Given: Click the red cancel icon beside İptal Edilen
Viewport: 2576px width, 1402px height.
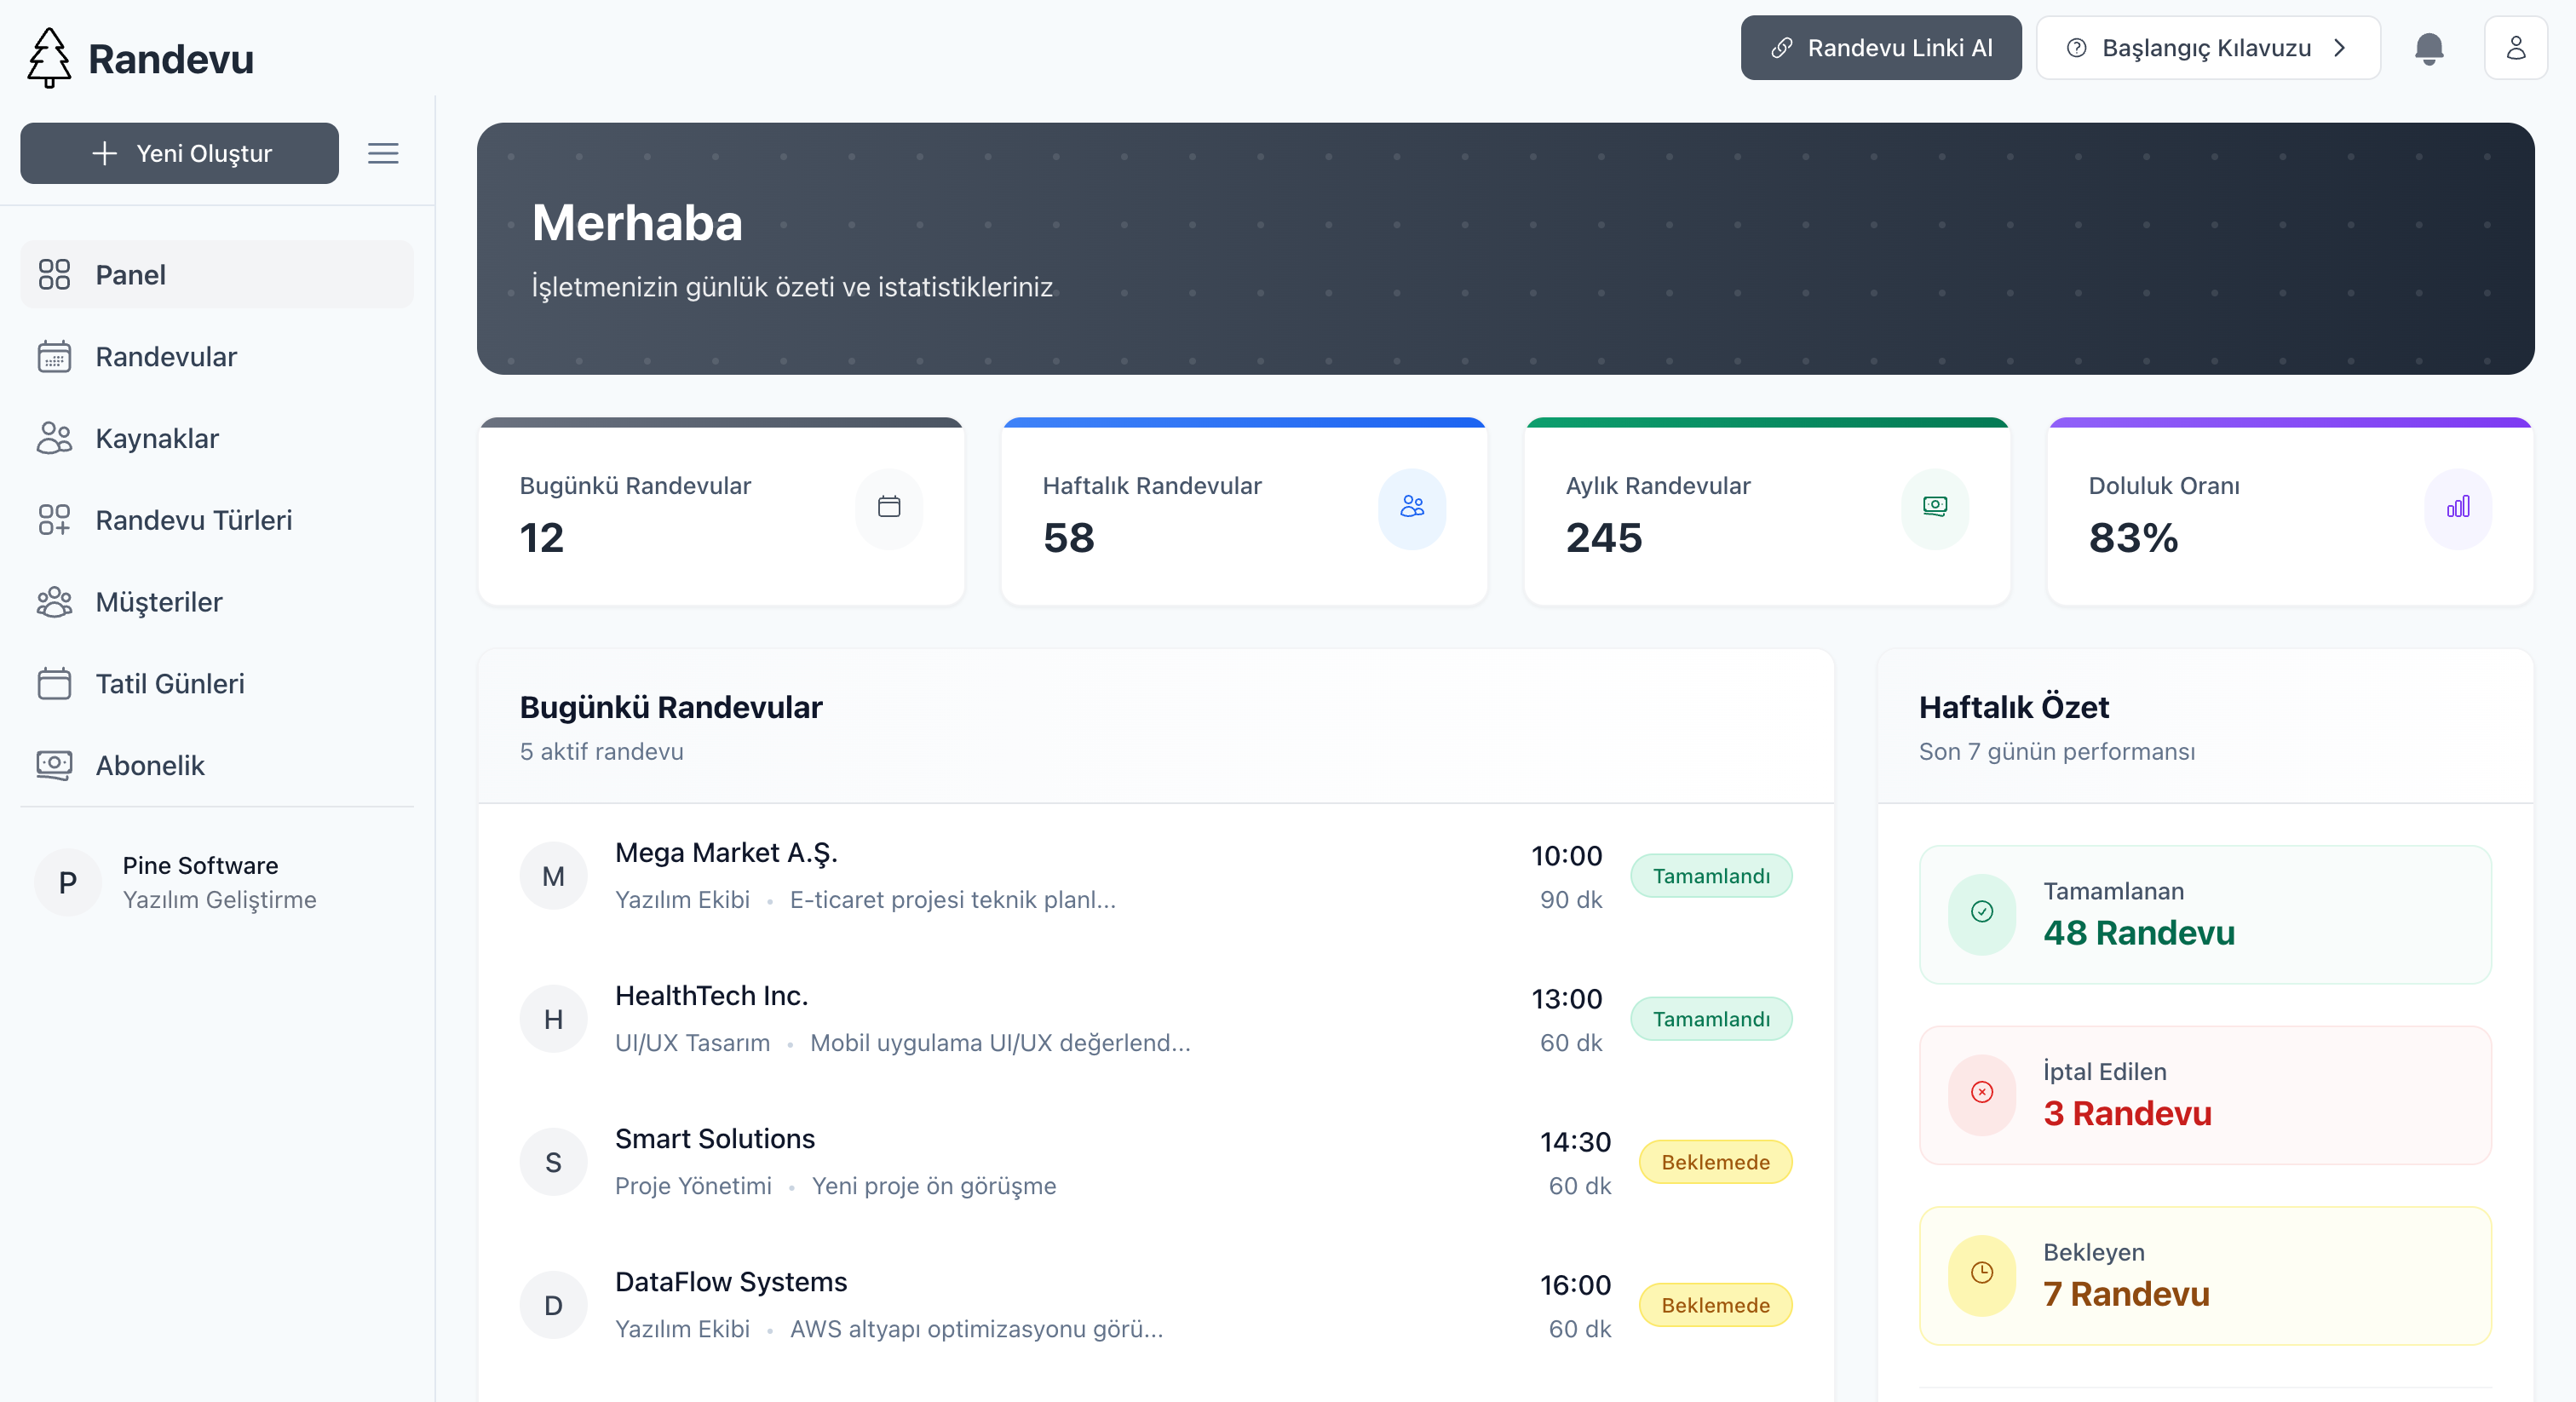Looking at the screenshot, I should pyautogui.click(x=1981, y=1092).
